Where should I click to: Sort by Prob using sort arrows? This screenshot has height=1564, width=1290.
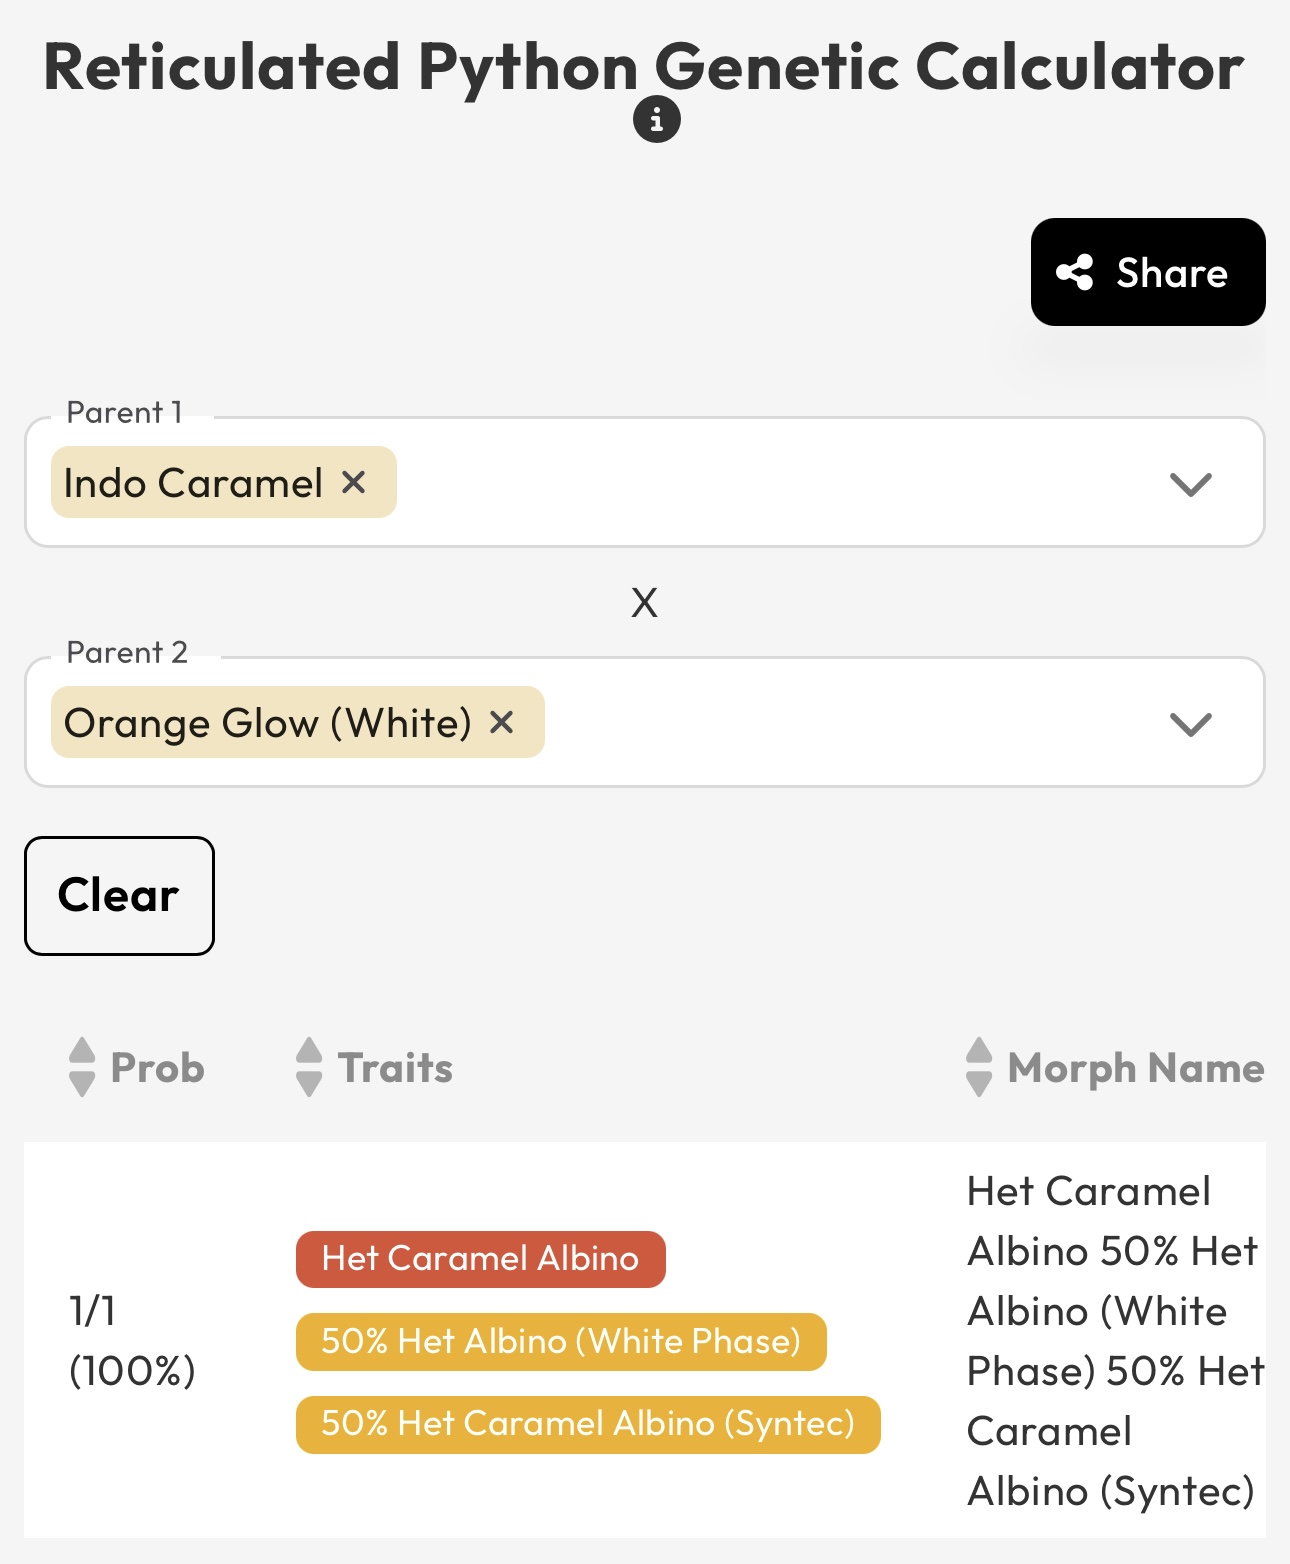pos(82,1067)
